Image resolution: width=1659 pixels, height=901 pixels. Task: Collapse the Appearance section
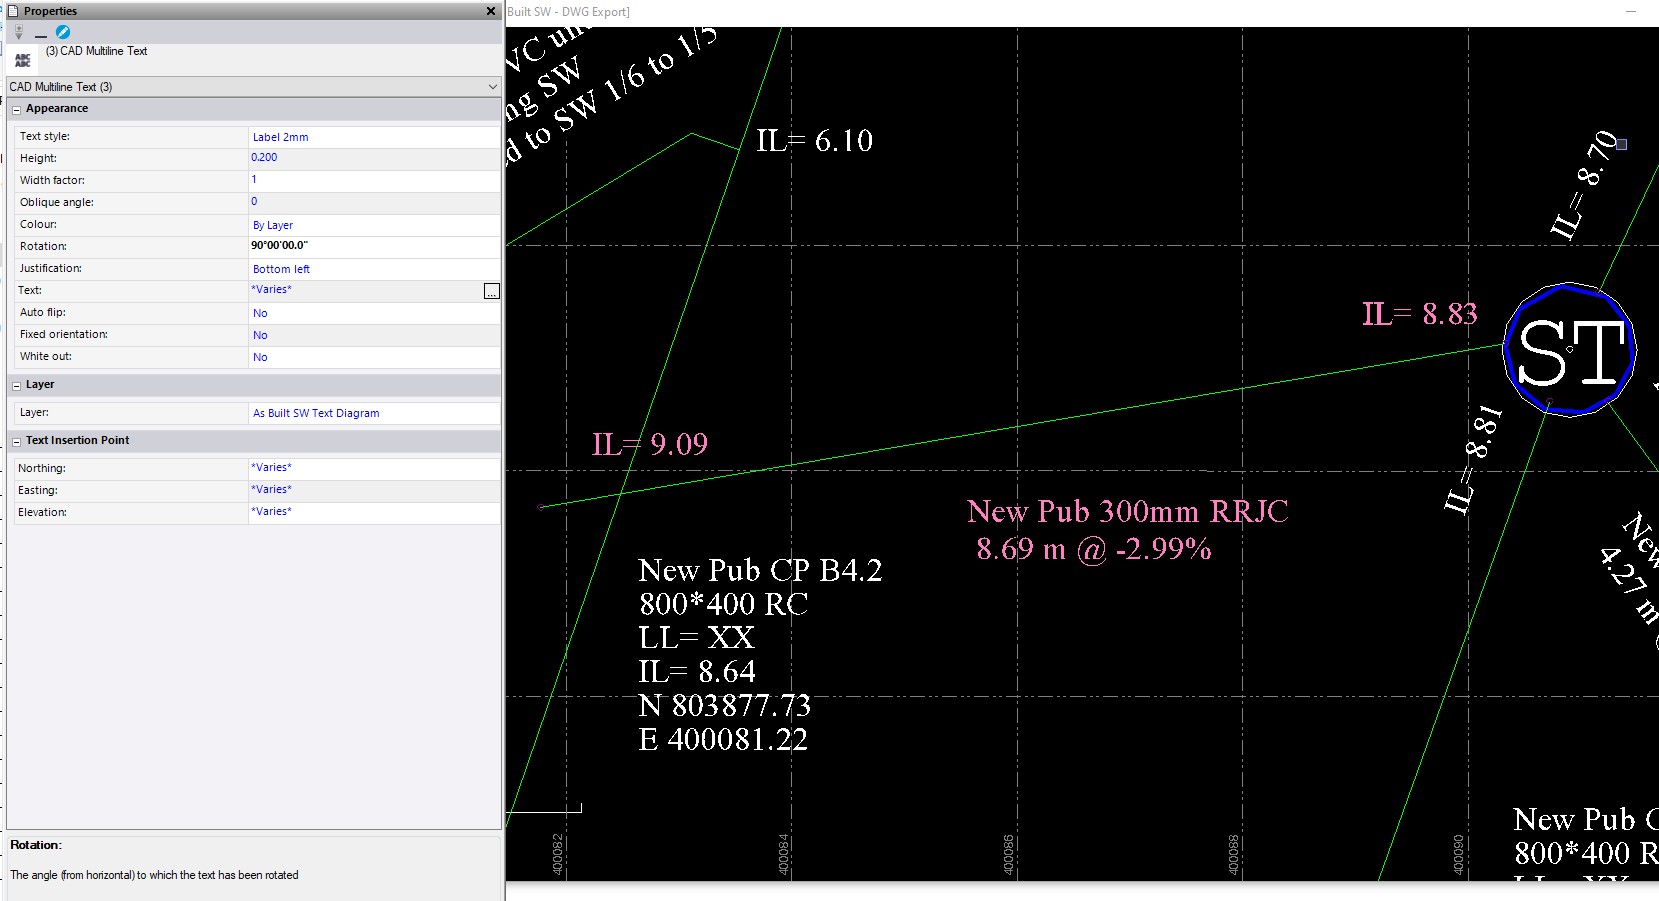(x=16, y=109)
